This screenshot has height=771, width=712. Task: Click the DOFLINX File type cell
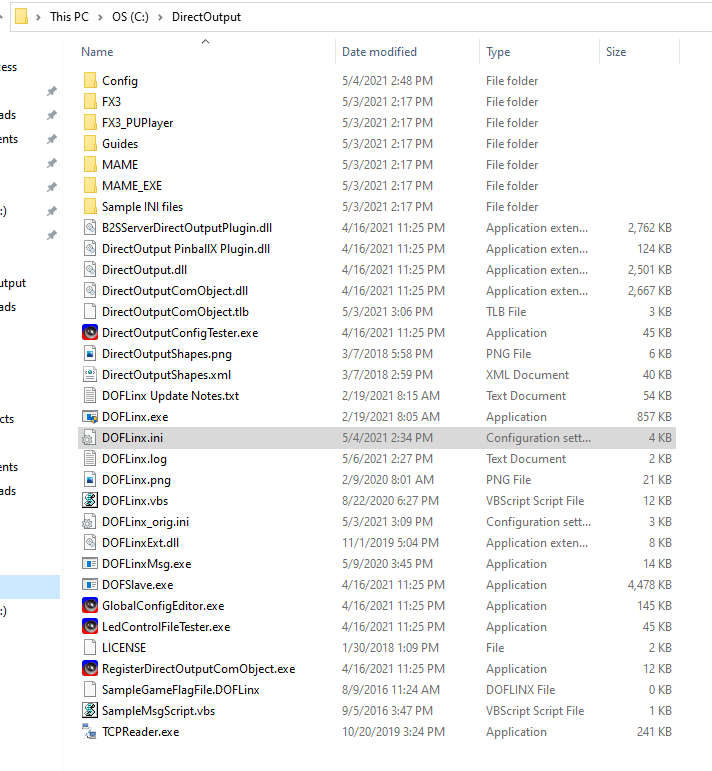click(x=521, y=690)
